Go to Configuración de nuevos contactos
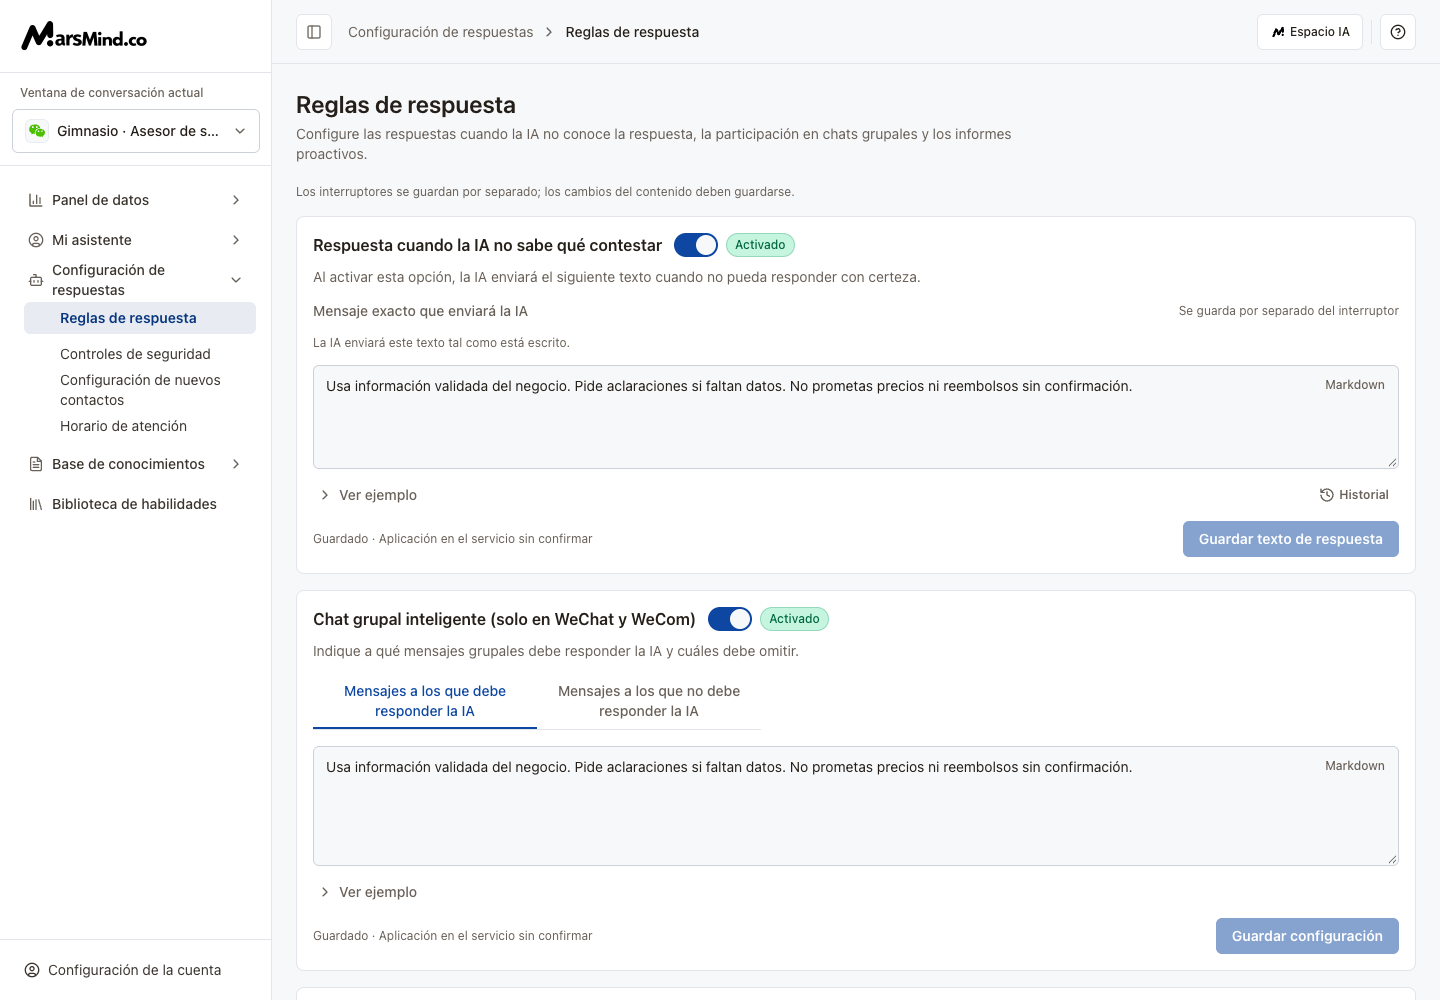 click(140, 390)
